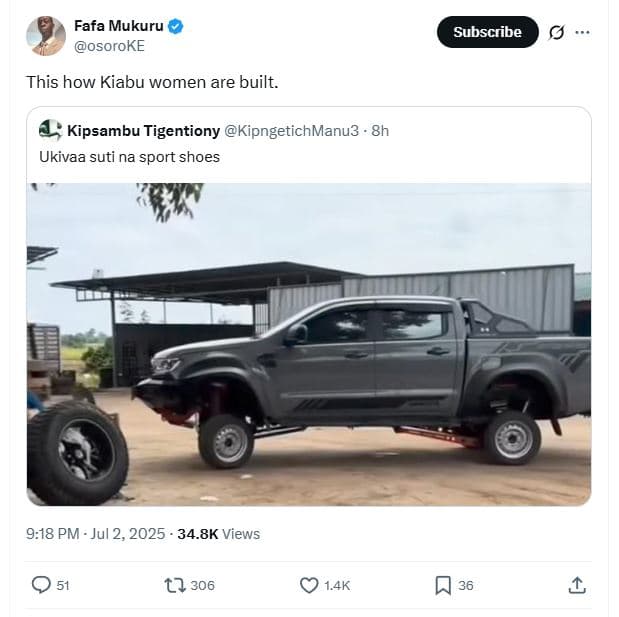The height and width of the screenshot is (617, 619).
Task: Open Kipsambu Tigentiony's small avatar
Action: (50, 130)
